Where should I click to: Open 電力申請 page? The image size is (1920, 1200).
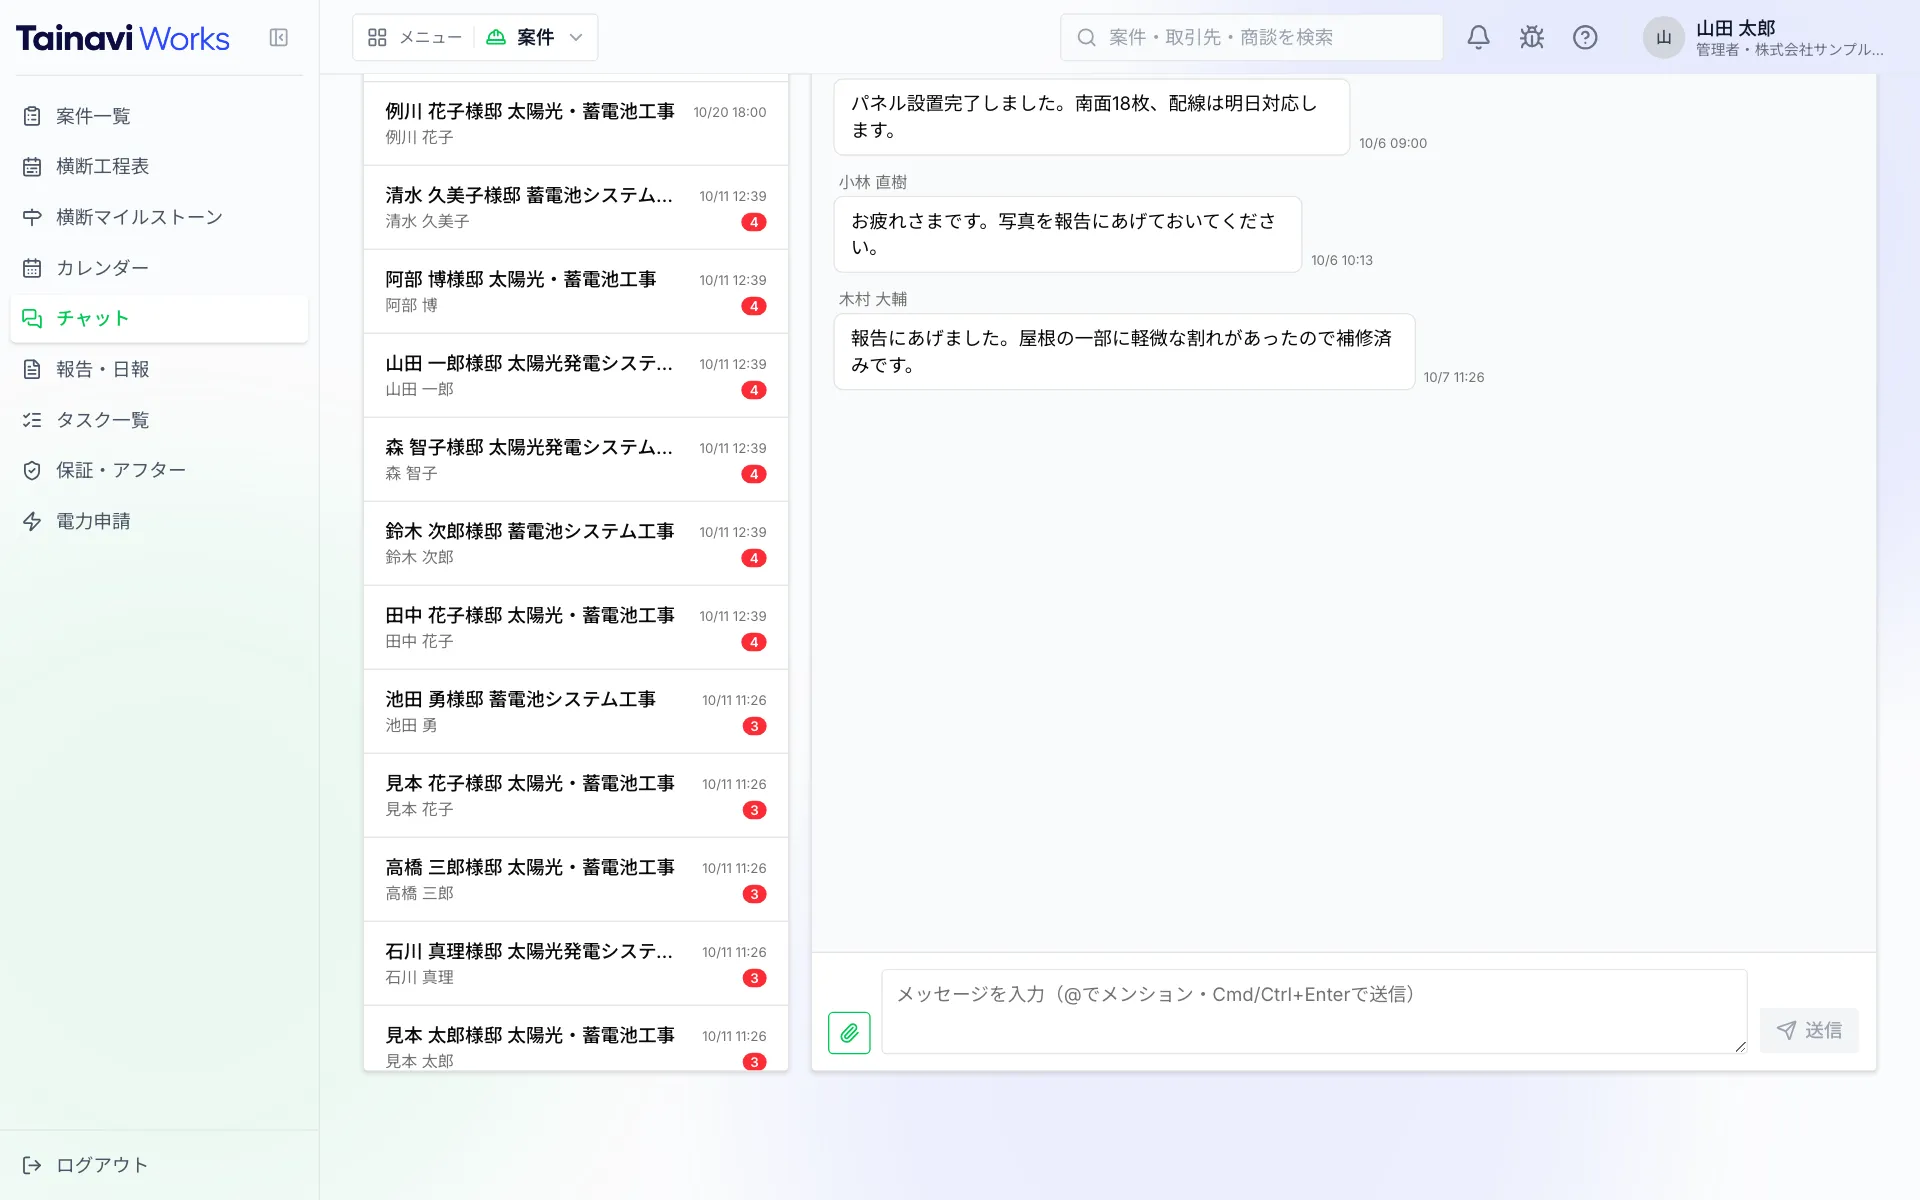coord(159,521)
